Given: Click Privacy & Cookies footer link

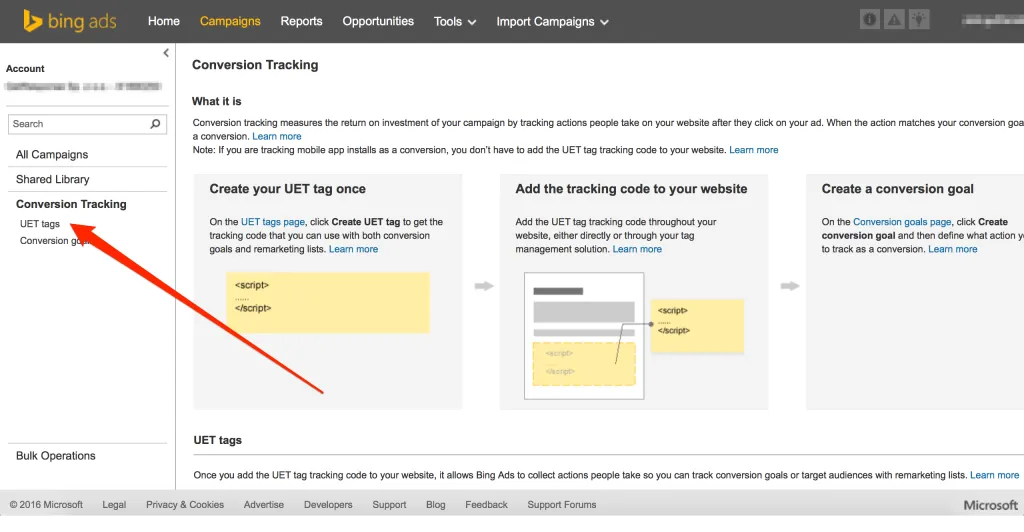Looking at the screenshot, I should coord(185,505).
